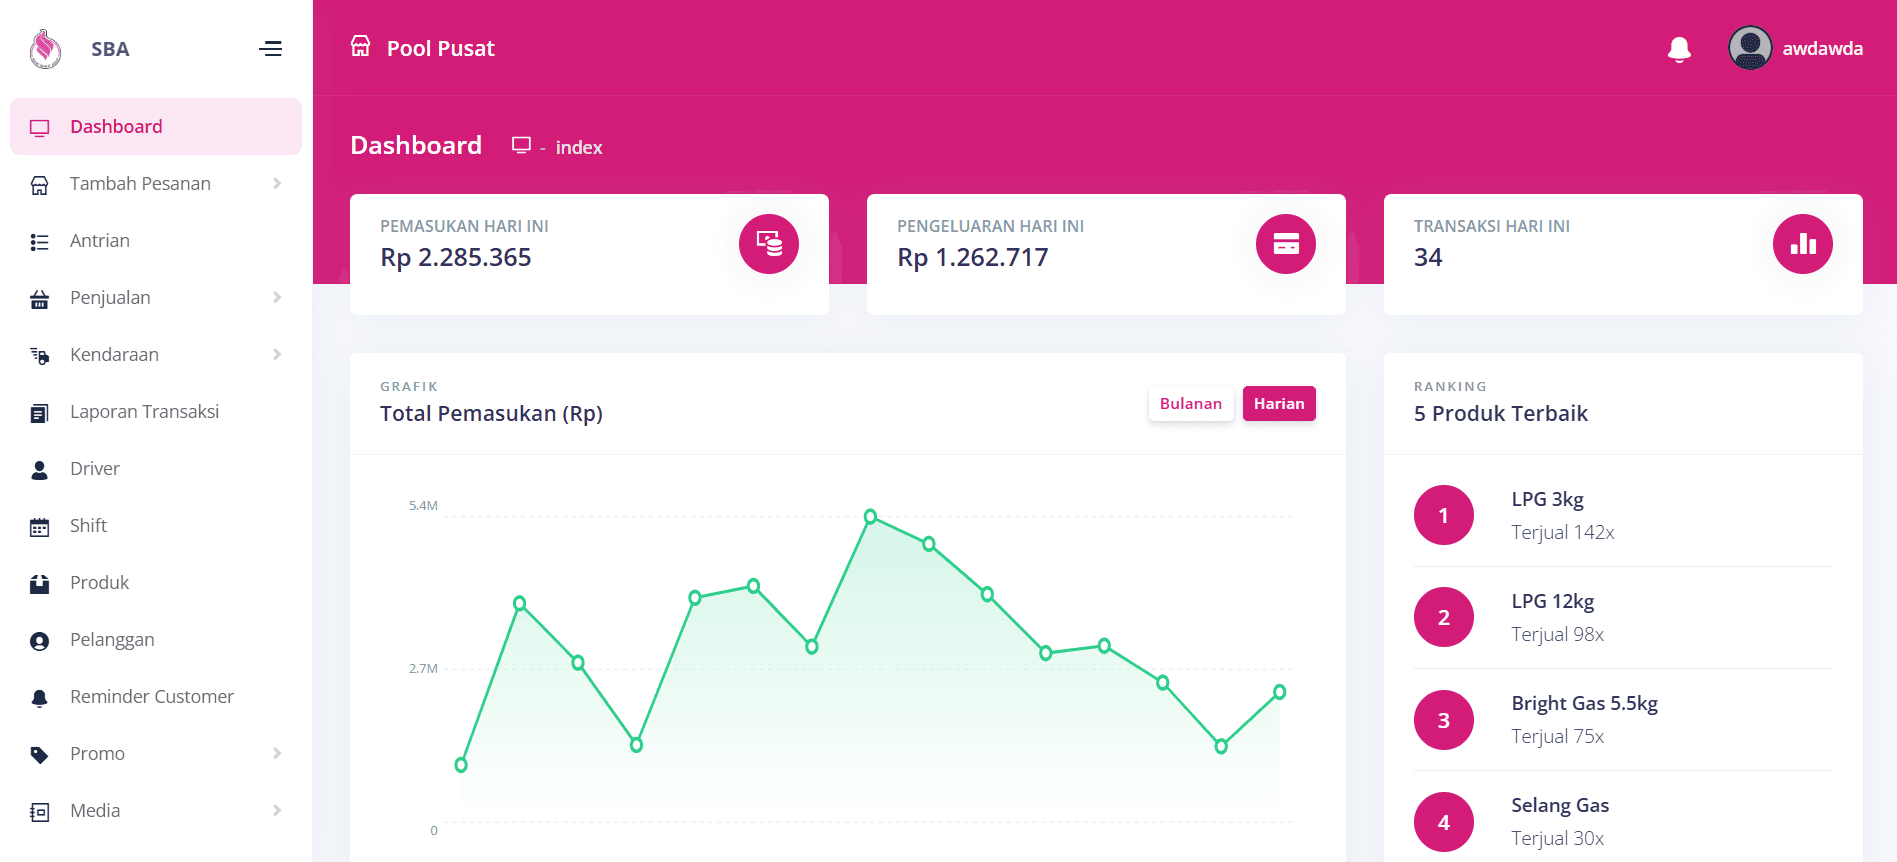Click the Laporan Transaksi document icon
Image resolution: width=1897 pixels, height=862 pixels.
pos(40,413)
